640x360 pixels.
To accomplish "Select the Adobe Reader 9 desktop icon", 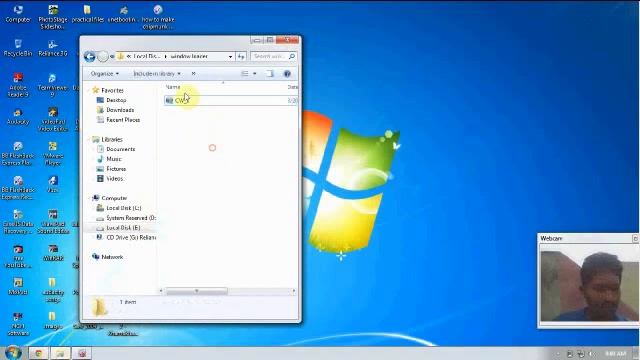I will tap(18, 85).
